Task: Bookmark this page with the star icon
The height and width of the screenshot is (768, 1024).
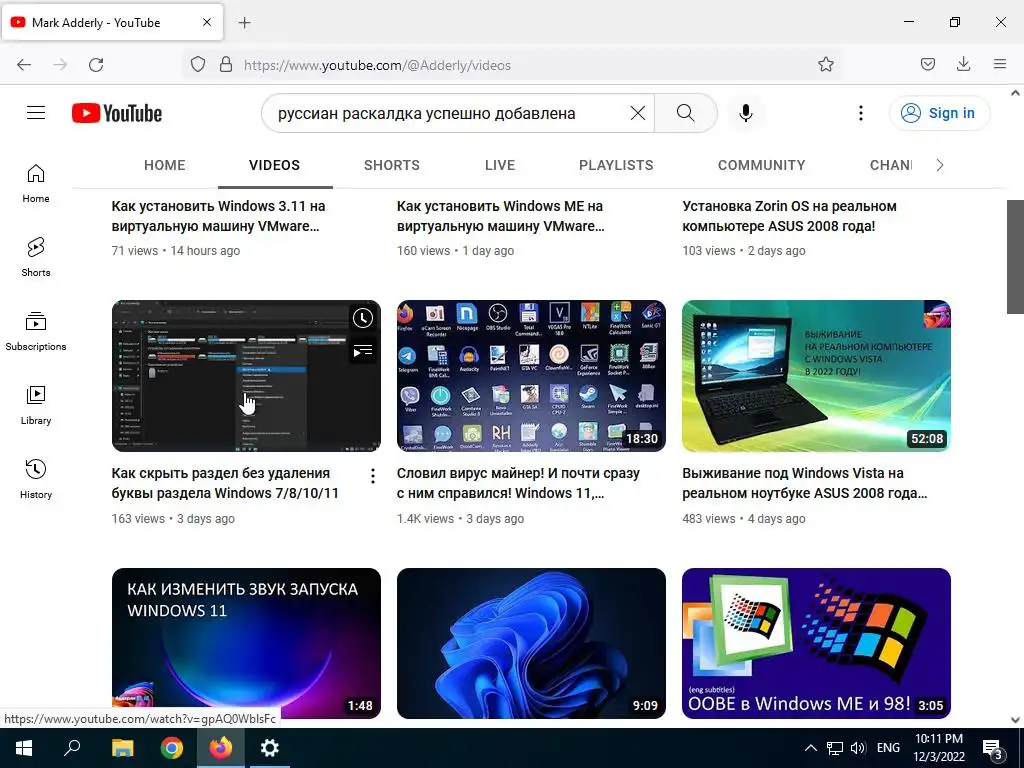Action: (826, 65)
